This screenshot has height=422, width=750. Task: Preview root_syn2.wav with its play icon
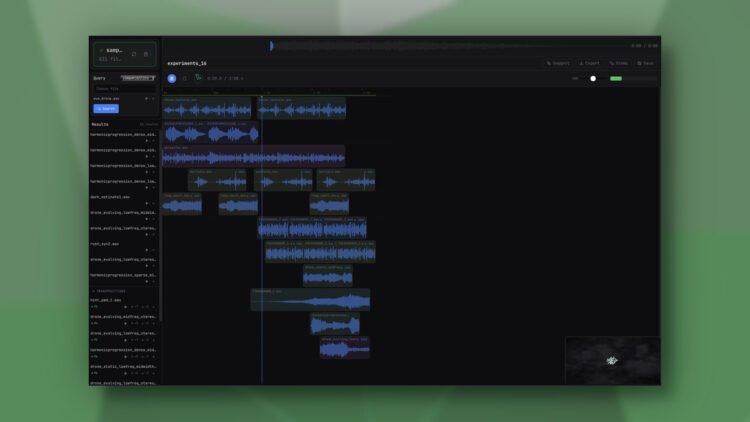[x=147, y=250]
